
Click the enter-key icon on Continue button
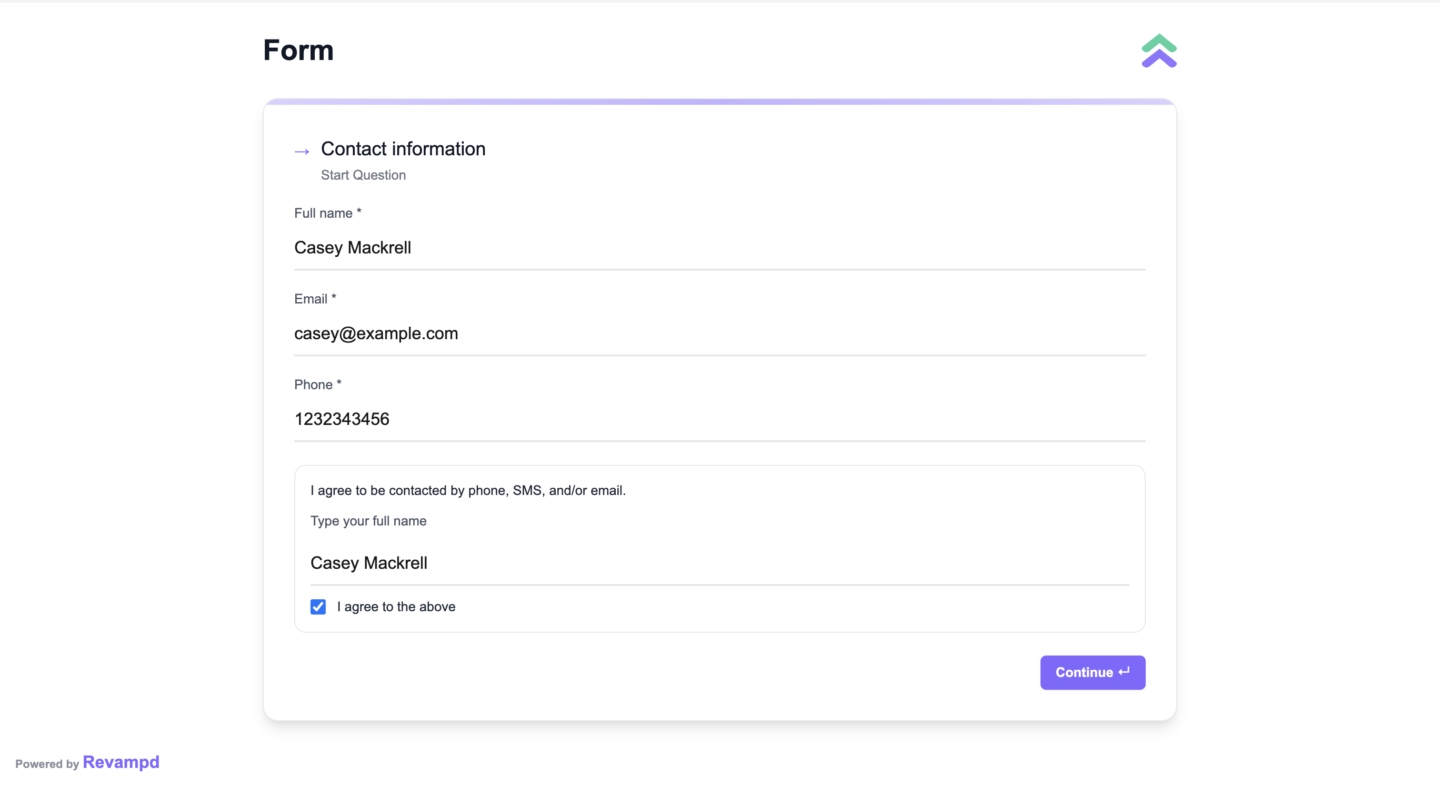(x=1125, y=672)
